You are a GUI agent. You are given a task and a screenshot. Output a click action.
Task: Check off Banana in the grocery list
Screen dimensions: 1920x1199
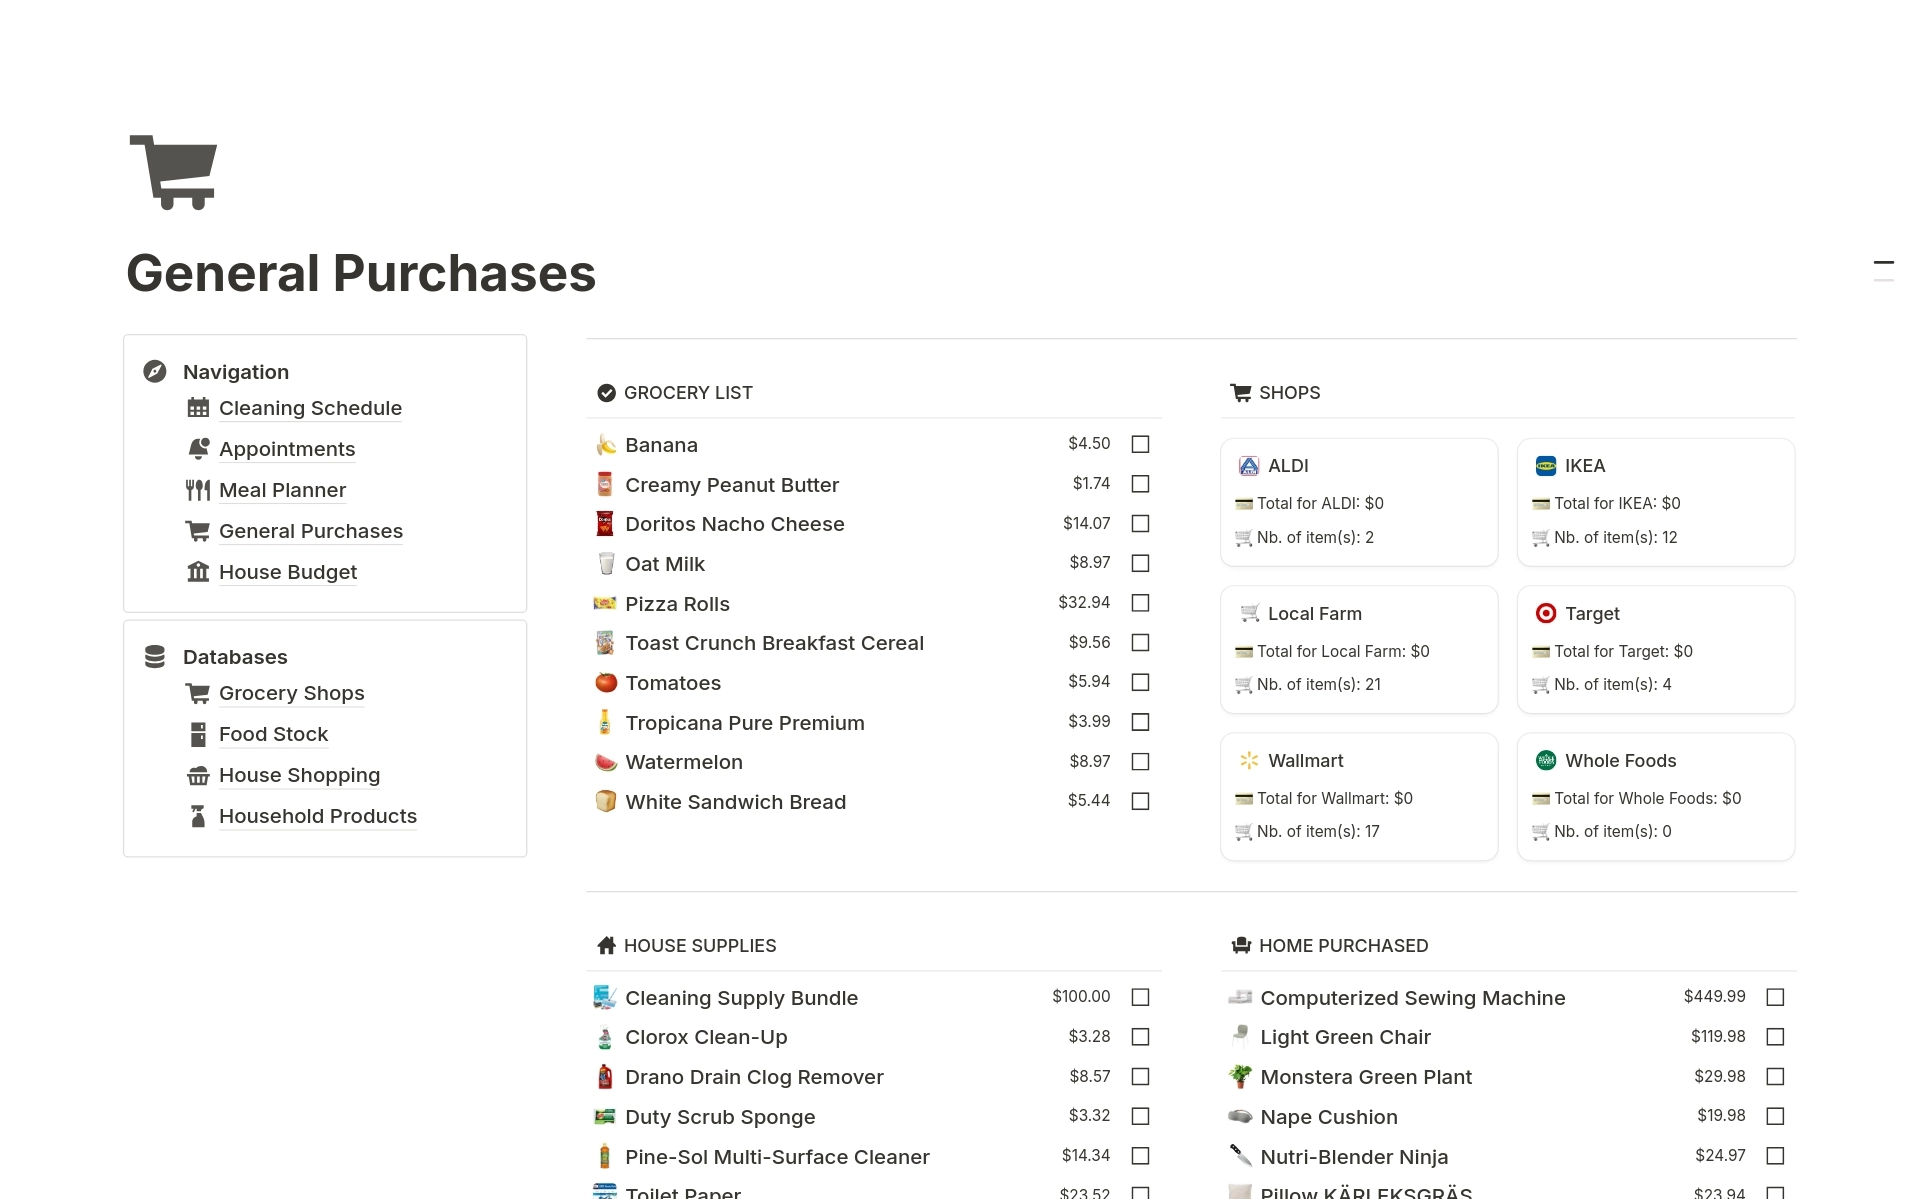[x=1140, y=444]
